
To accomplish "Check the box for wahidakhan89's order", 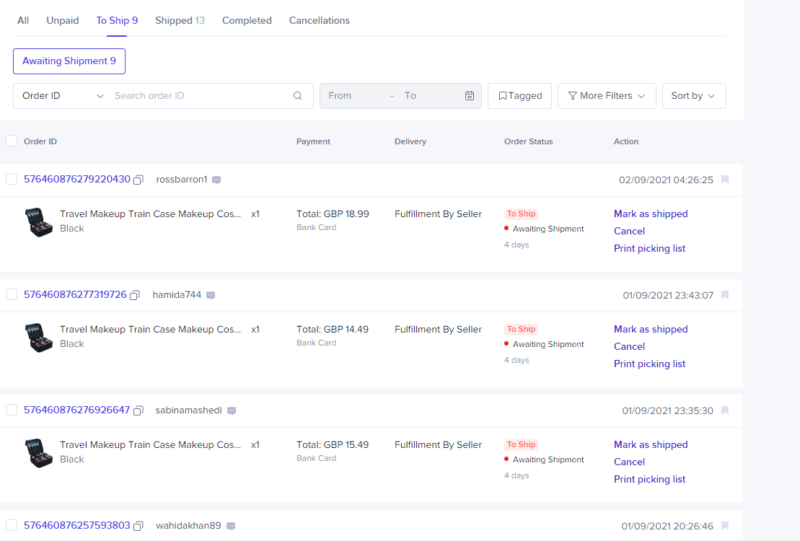I will tap(12, 525).
